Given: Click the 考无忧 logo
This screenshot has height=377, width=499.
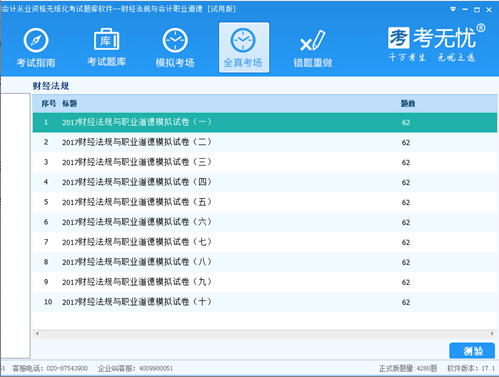Looking at the screenshot, I should (x=436, y=37).
